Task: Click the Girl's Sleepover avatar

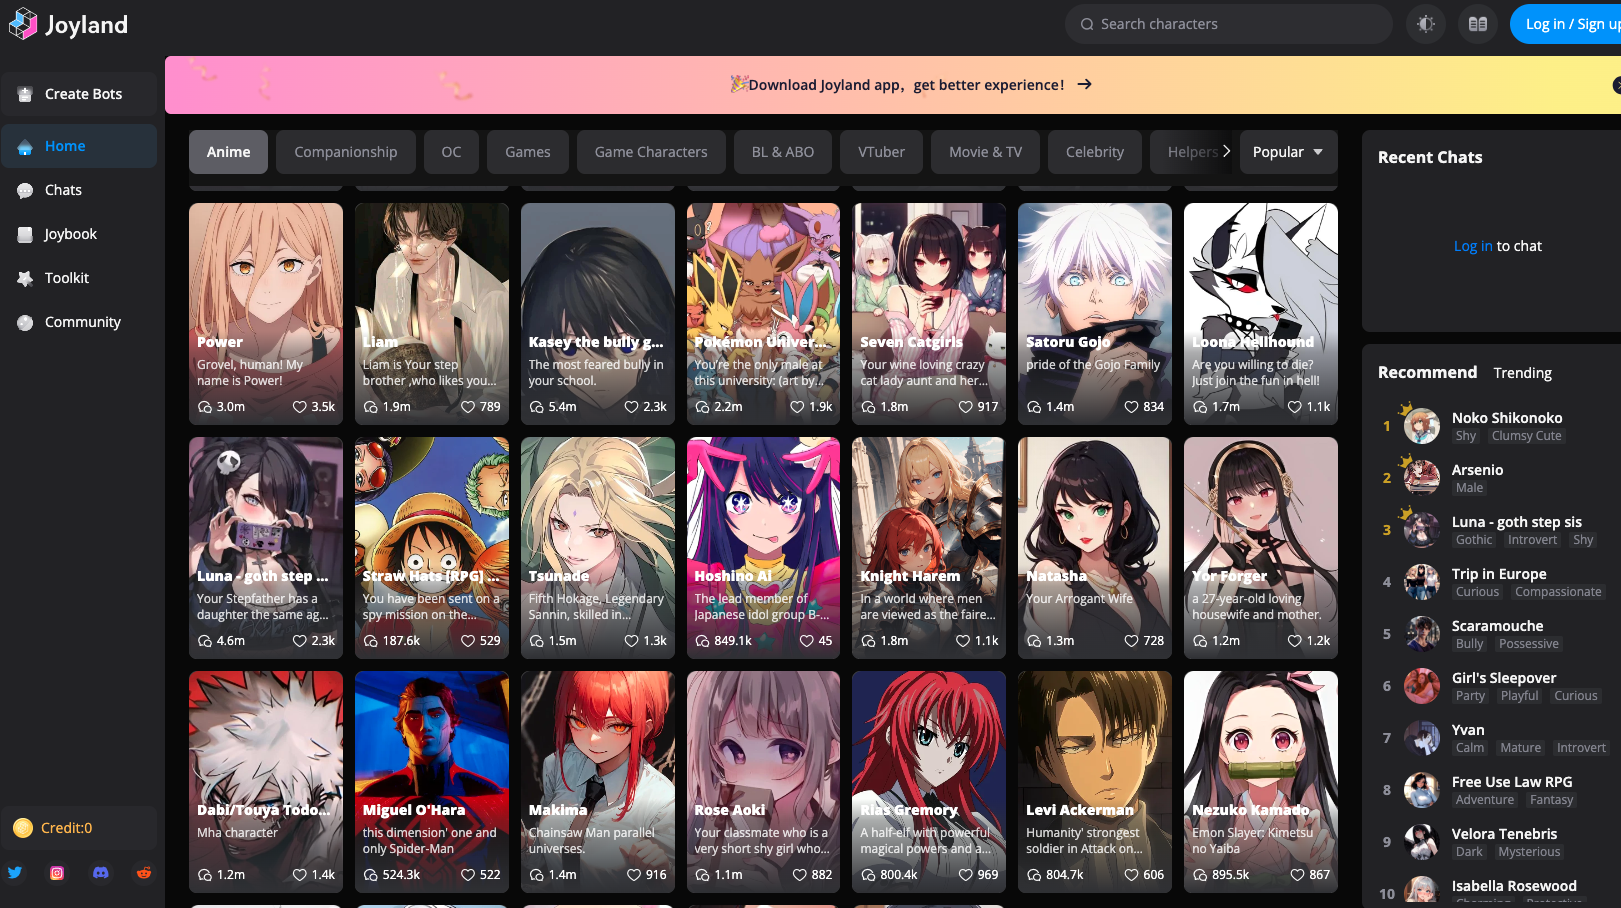Action: pos(1422,686)
